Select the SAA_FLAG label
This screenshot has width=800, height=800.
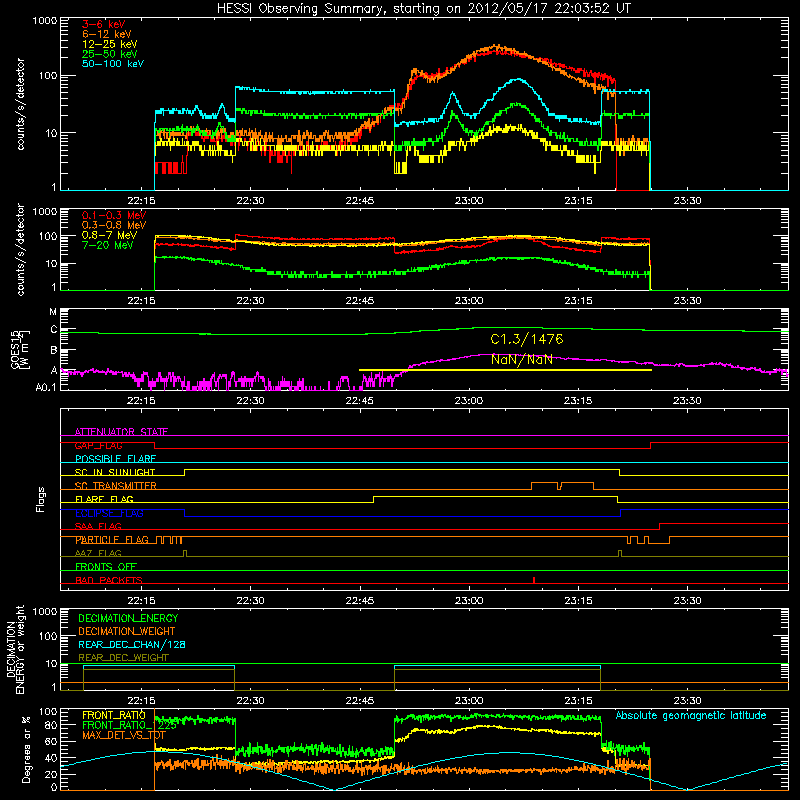coord(98,526)
